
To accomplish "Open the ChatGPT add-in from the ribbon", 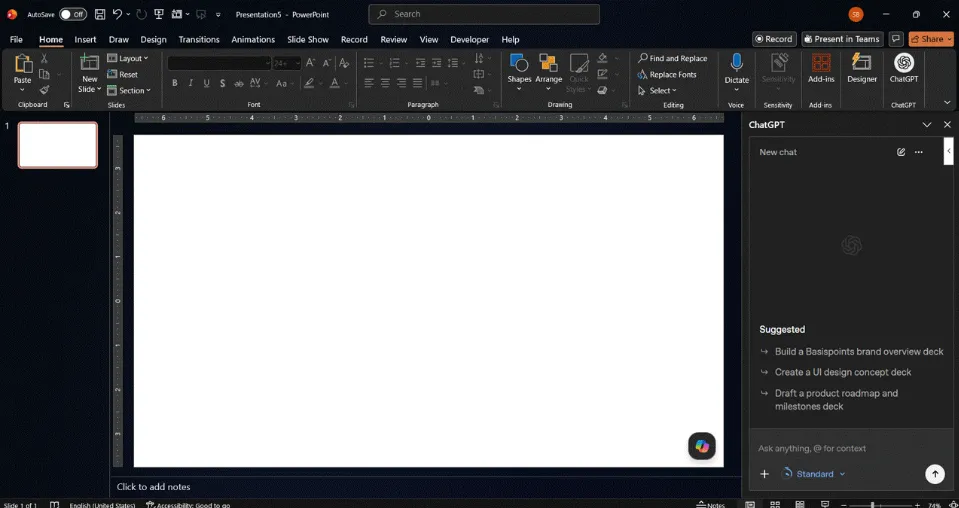I will (x=903, y=68).
